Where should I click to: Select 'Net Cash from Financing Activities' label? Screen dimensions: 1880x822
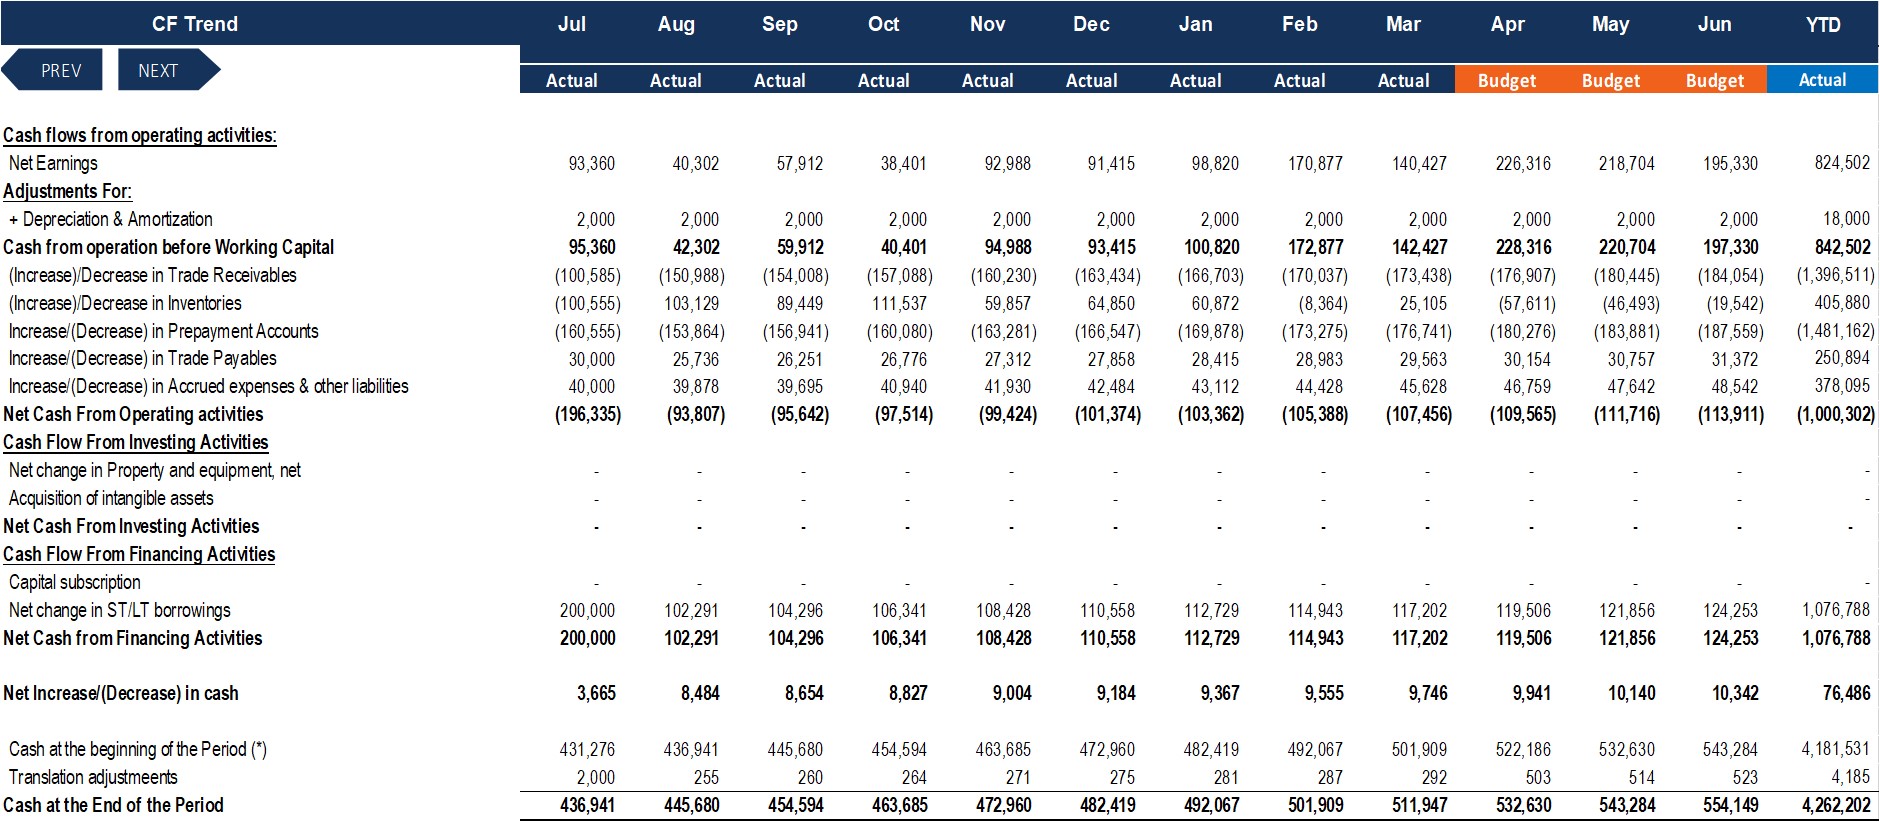tap(132, 638)
